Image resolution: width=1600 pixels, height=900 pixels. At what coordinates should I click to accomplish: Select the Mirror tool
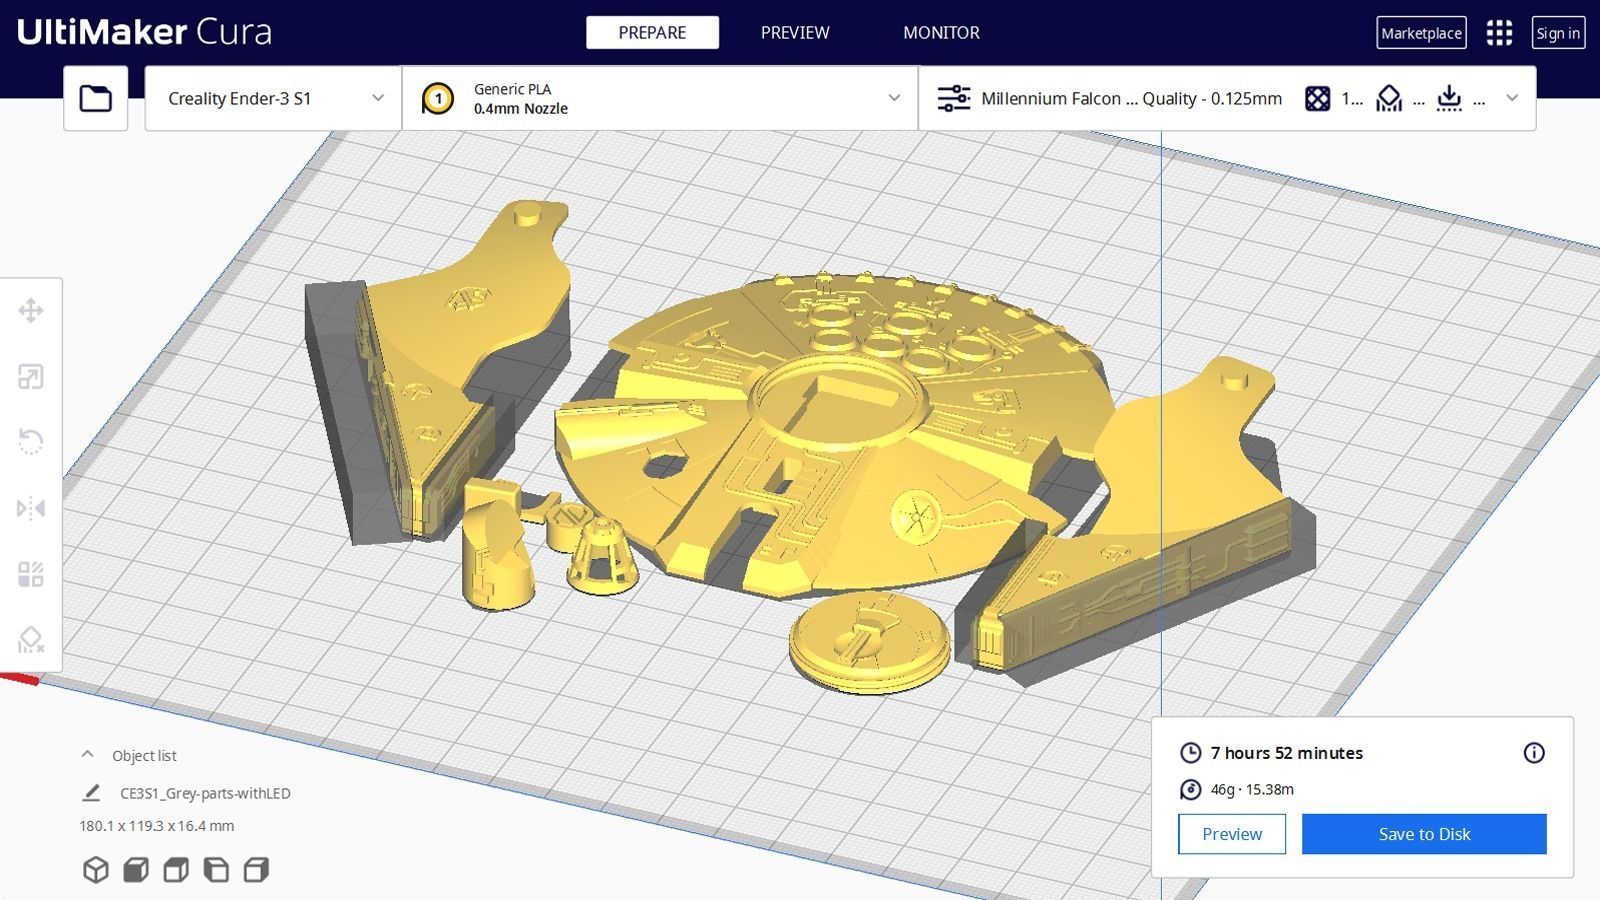pyautogui.click(x=31, y=508)
